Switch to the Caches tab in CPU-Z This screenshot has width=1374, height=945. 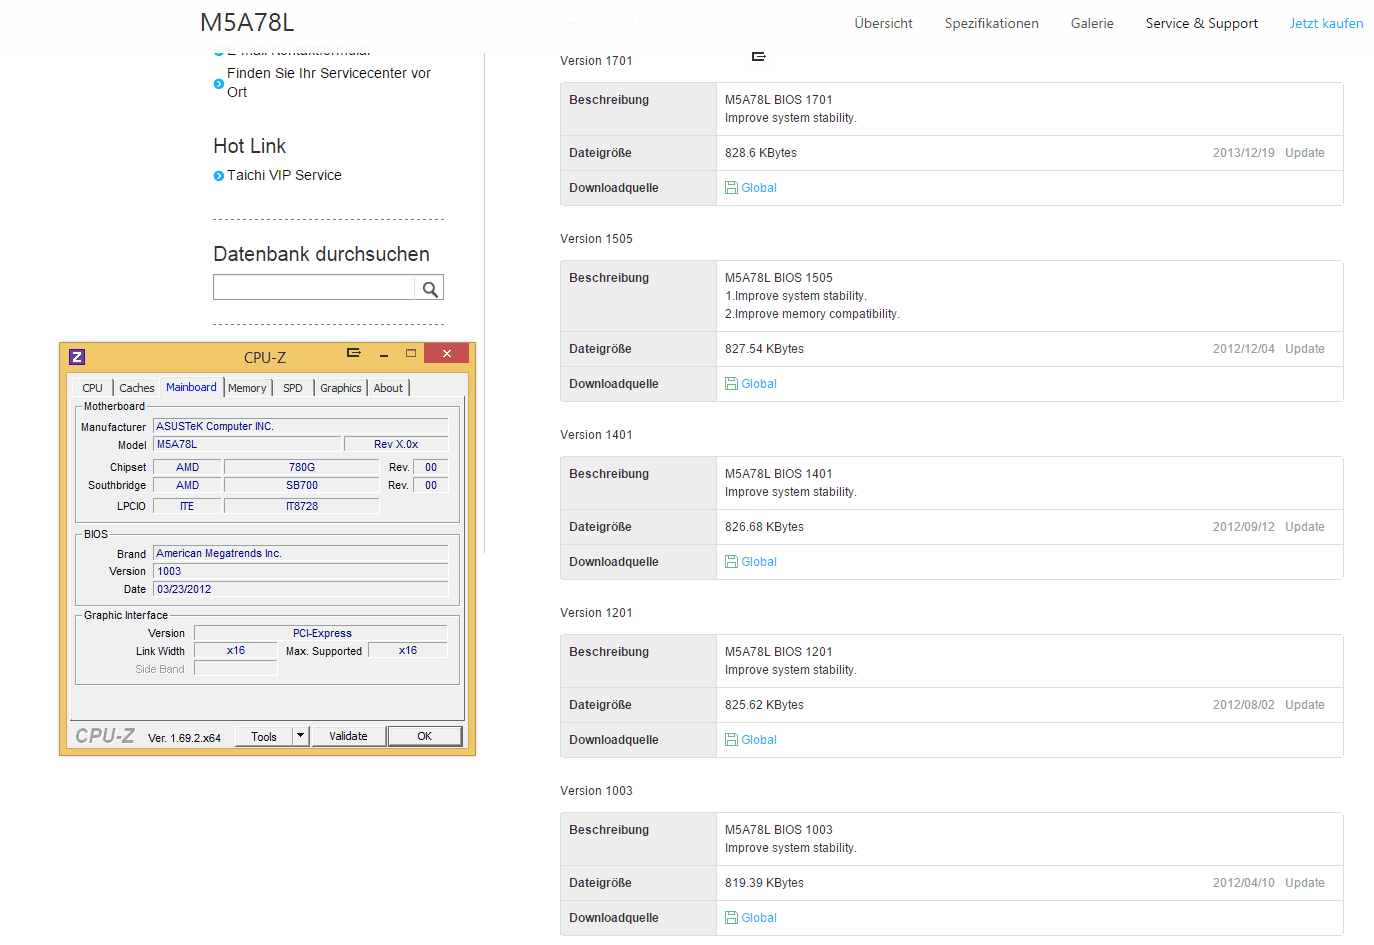click(137, 388)
